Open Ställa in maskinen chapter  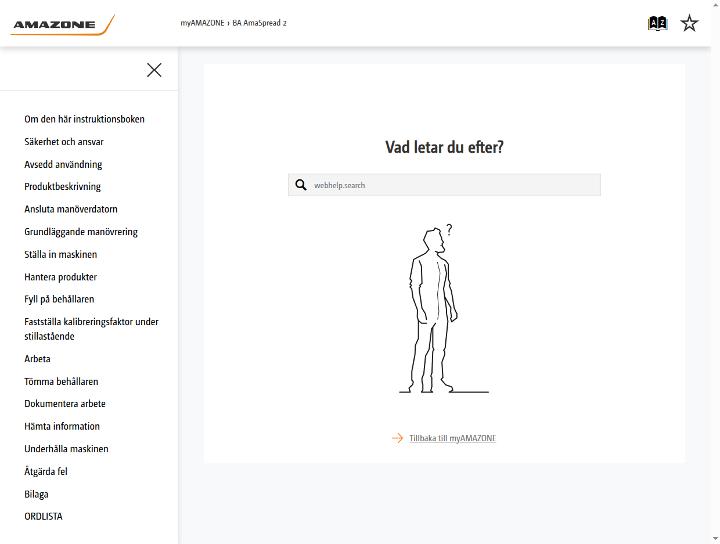tap(61, 254)
